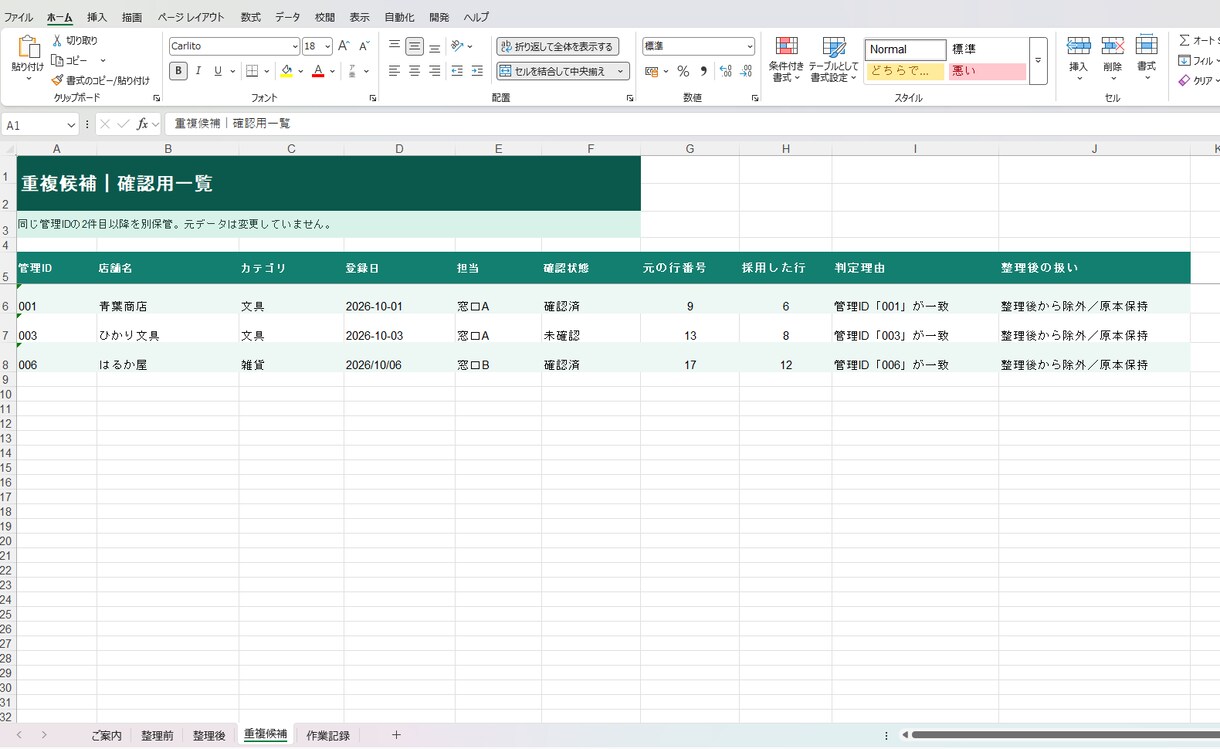This screenshot has height=749, width=1220.
Task: Click the AutoSum sigma icon
Action: click(x=1184, y=40)
